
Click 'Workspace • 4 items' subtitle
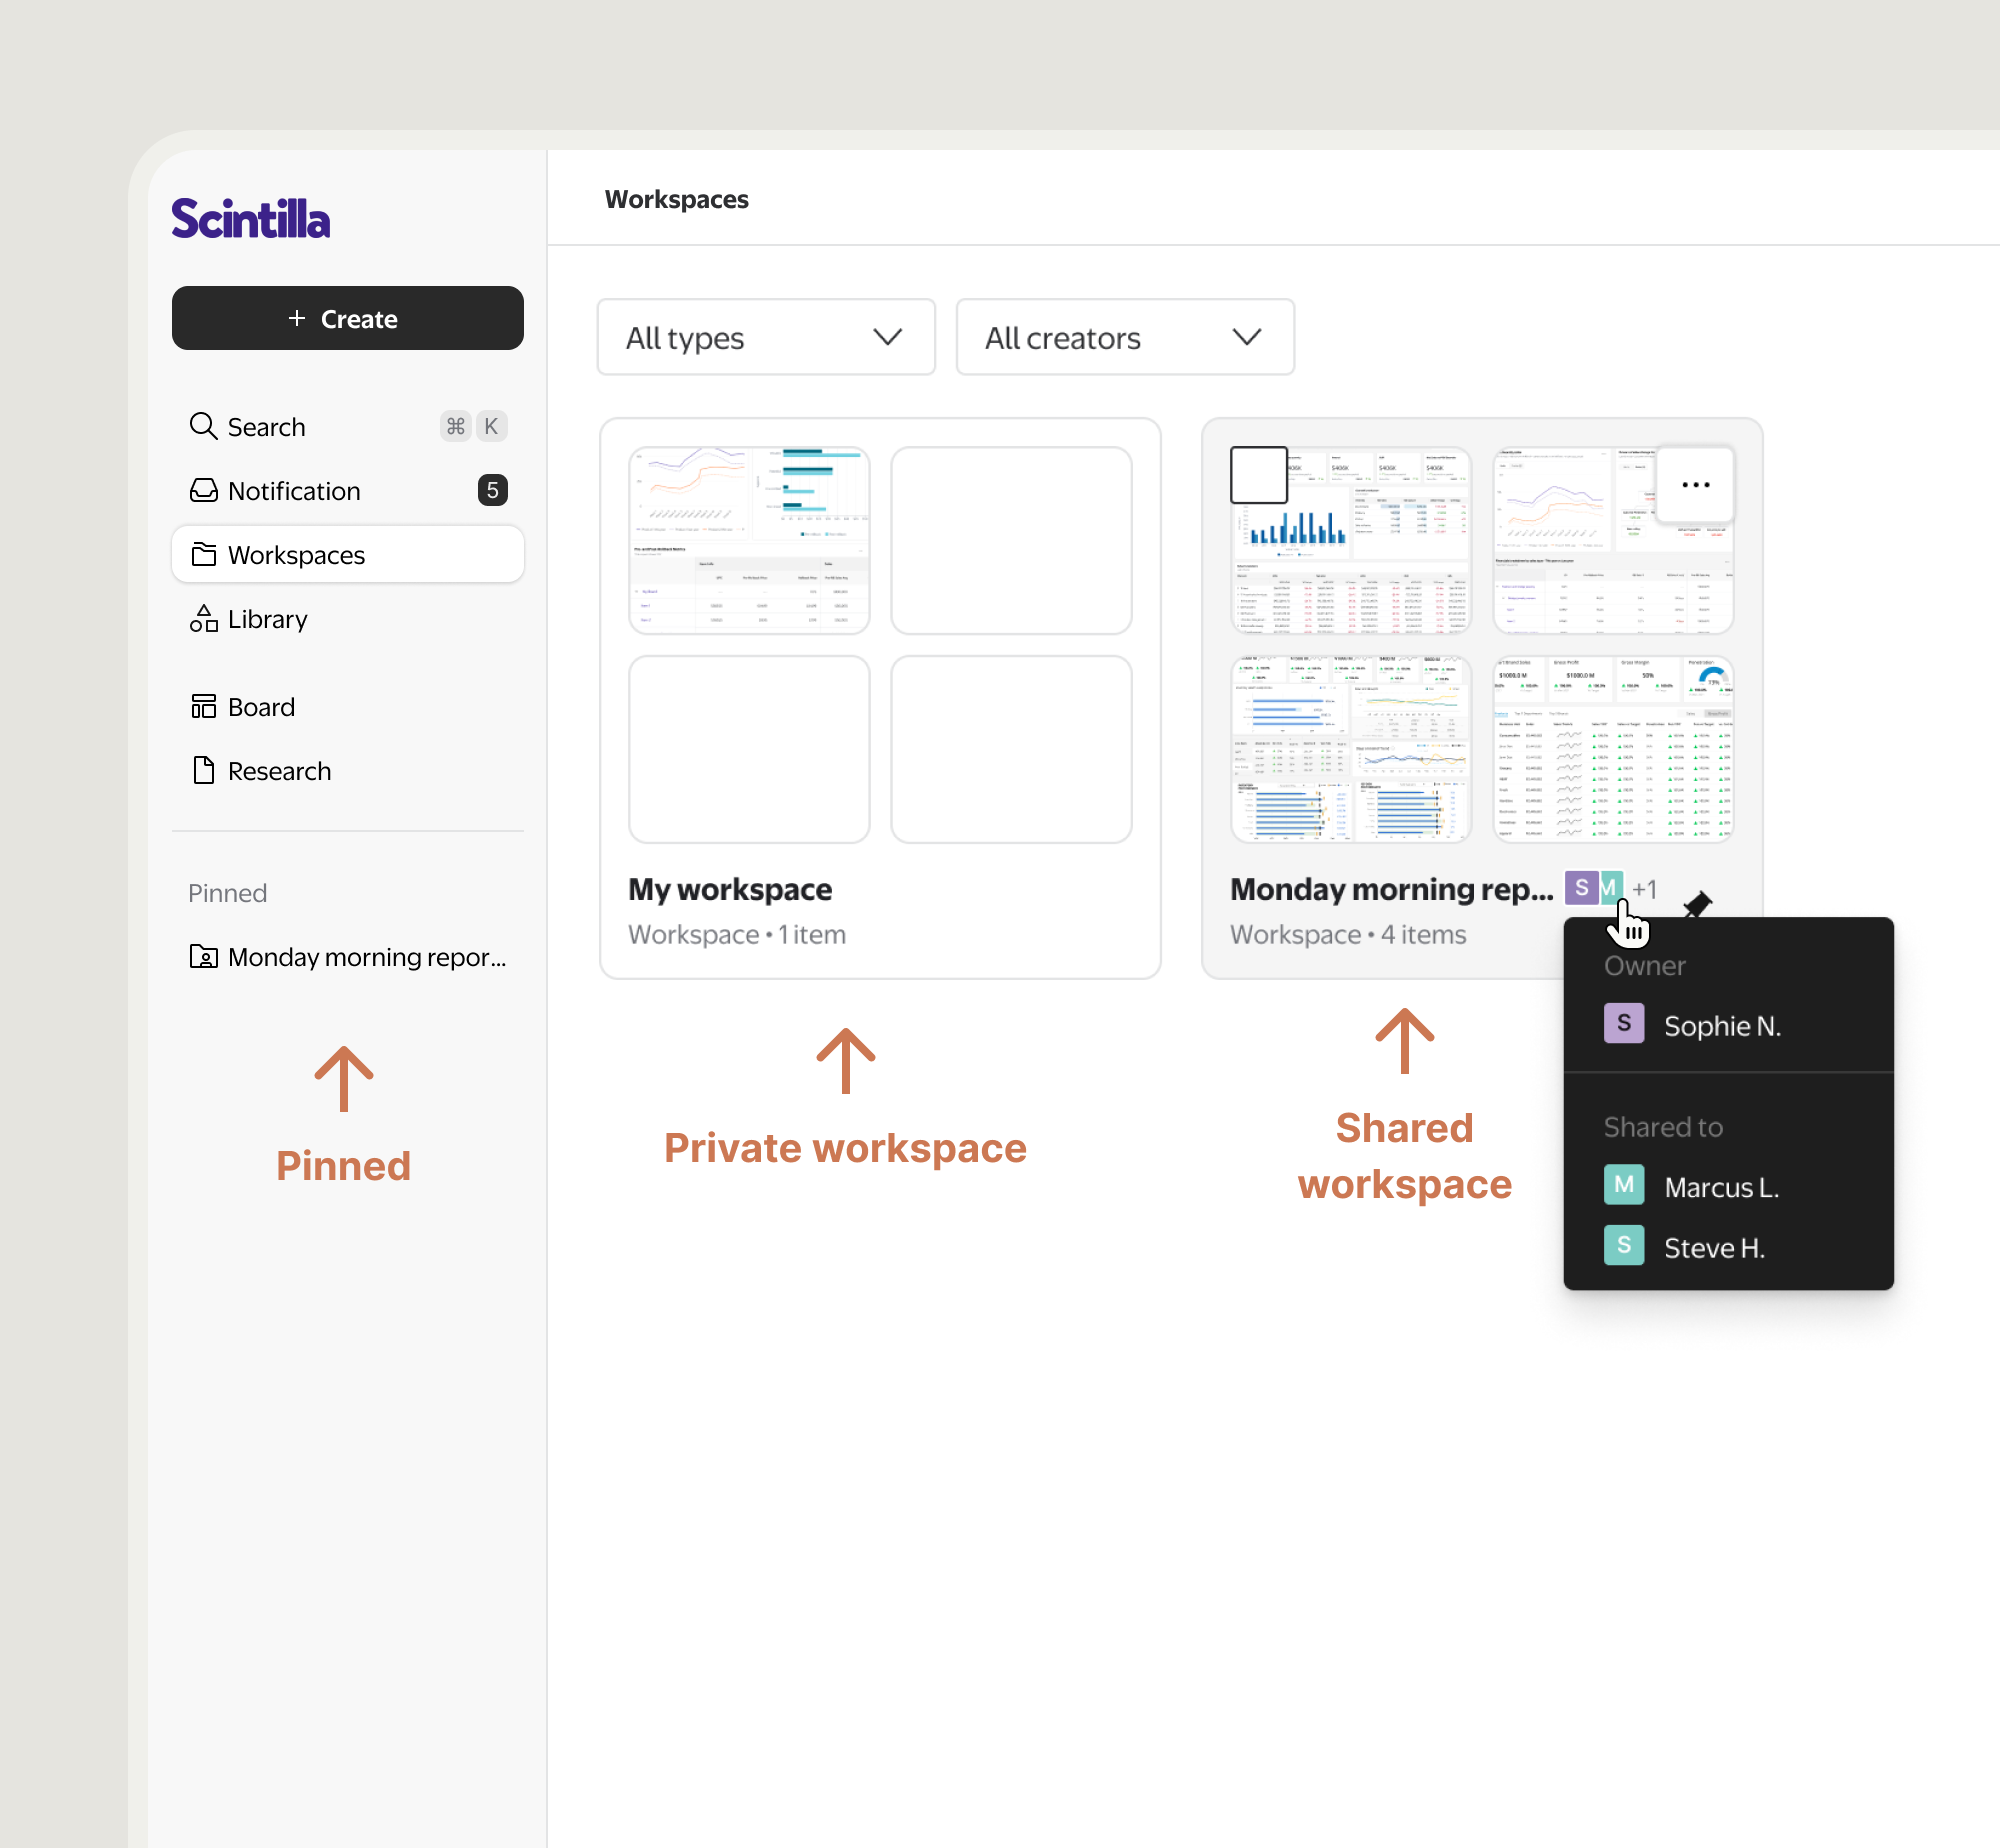pyautogui.click(x=1348, y=934)
